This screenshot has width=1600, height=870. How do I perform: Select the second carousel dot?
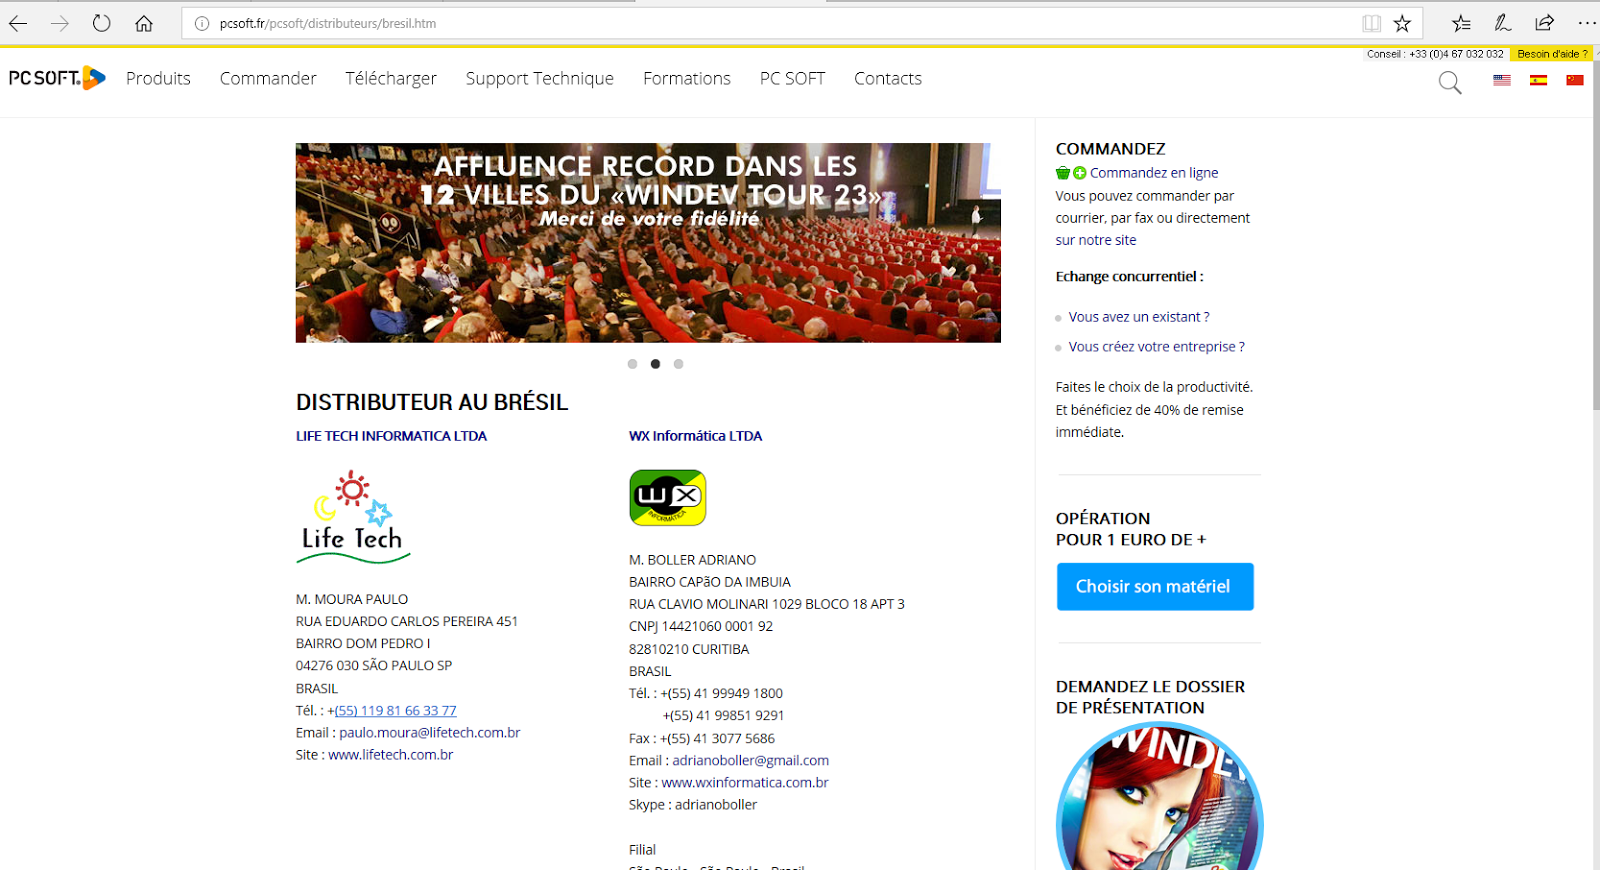tap(655, 364)
